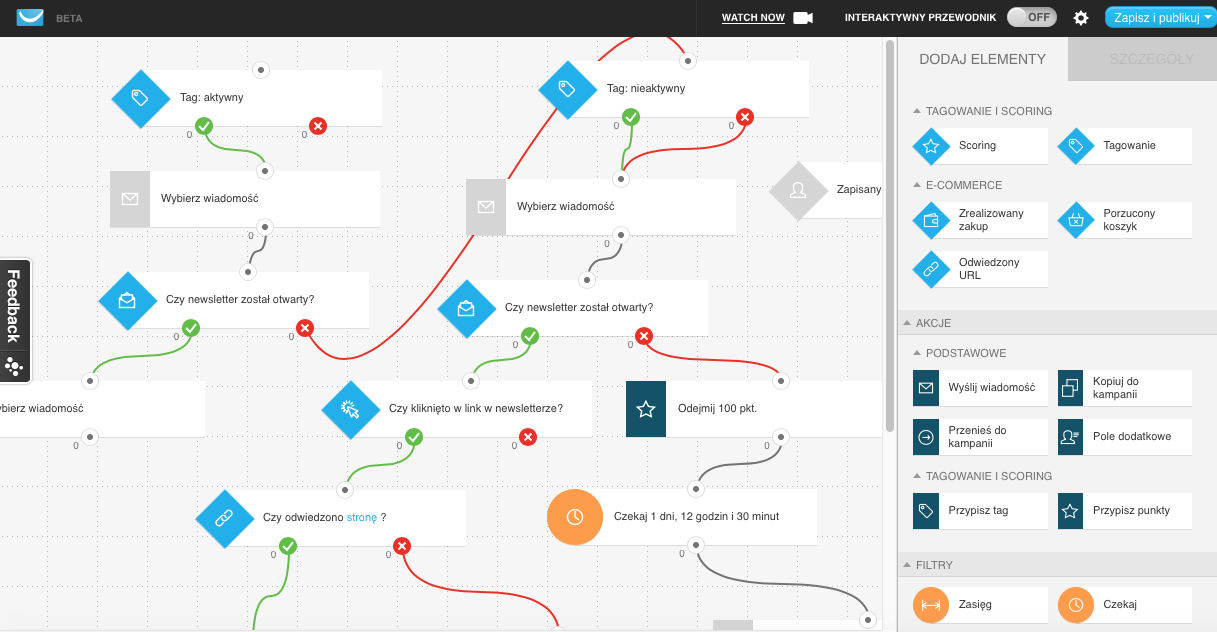The image size is (1217, 632).
Task: Click the Wyślij wiadomość envelope icon
Action: [x=926, y=388]
